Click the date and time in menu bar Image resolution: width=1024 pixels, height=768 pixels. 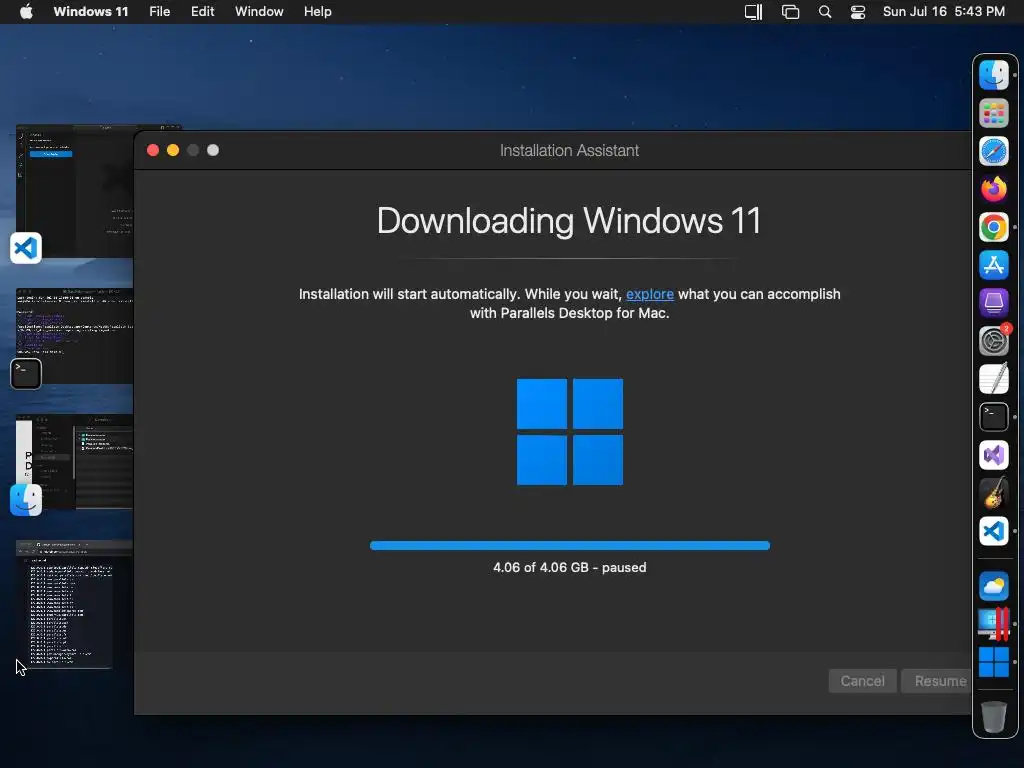(x=944, y=12)
